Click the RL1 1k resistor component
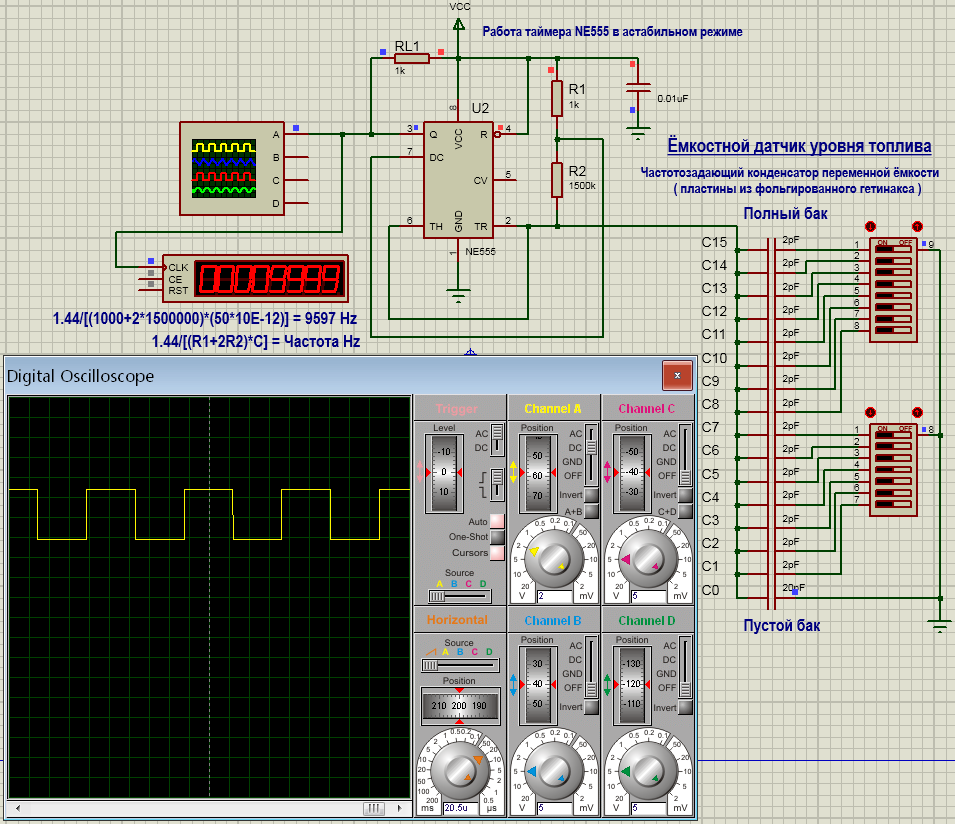955x824 pixels. [x=411, y=59]
